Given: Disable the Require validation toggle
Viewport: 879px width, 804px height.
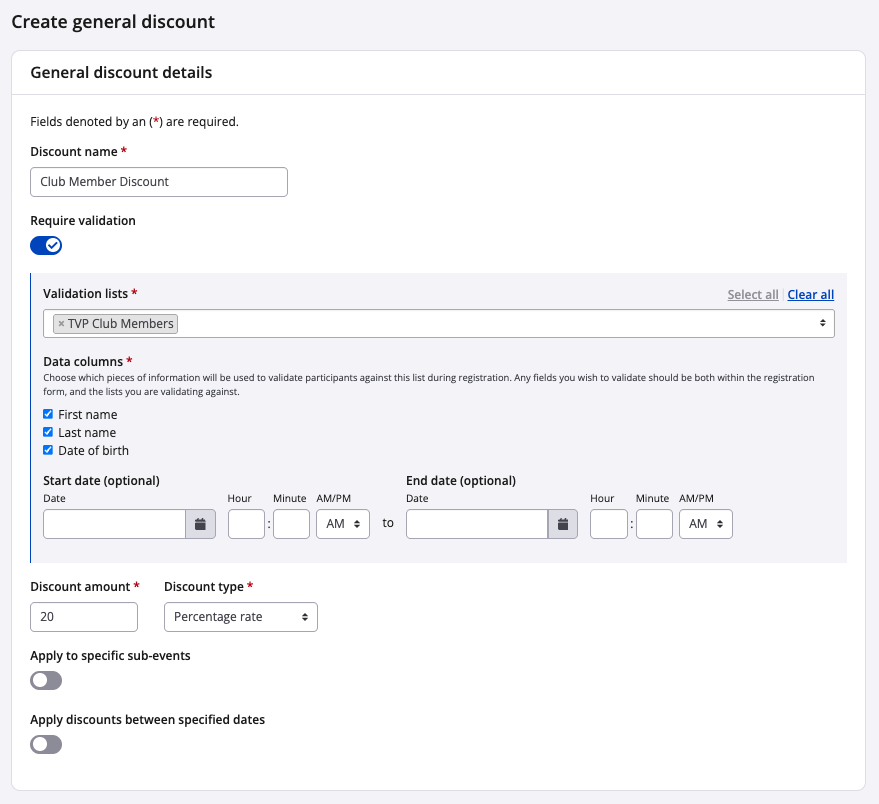Looking at the screenshot, I should point(46,245).
